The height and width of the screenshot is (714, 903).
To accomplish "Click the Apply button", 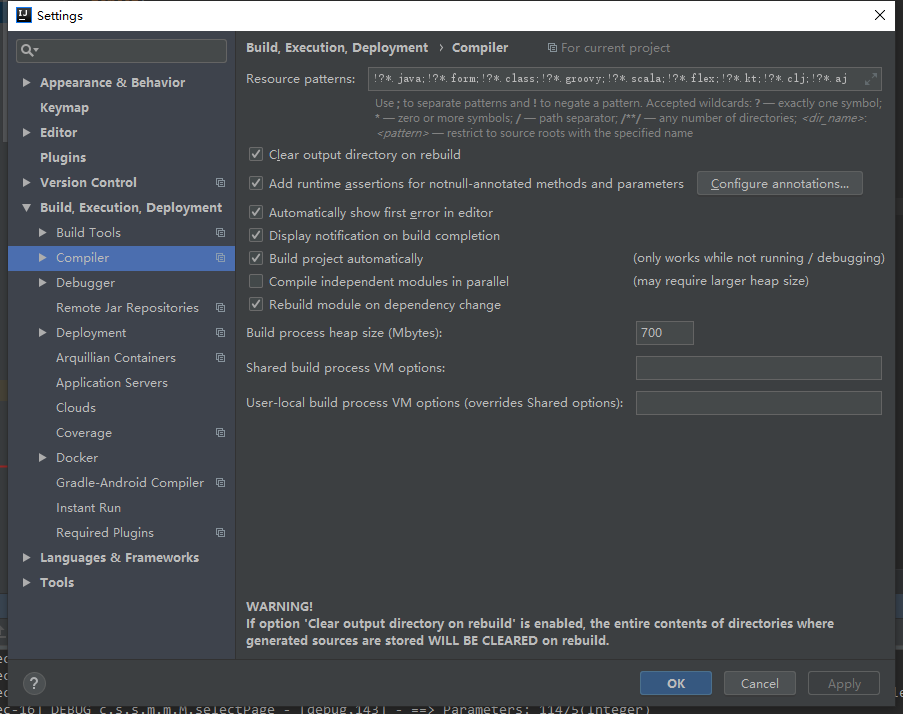I will (x=844, y=683).
